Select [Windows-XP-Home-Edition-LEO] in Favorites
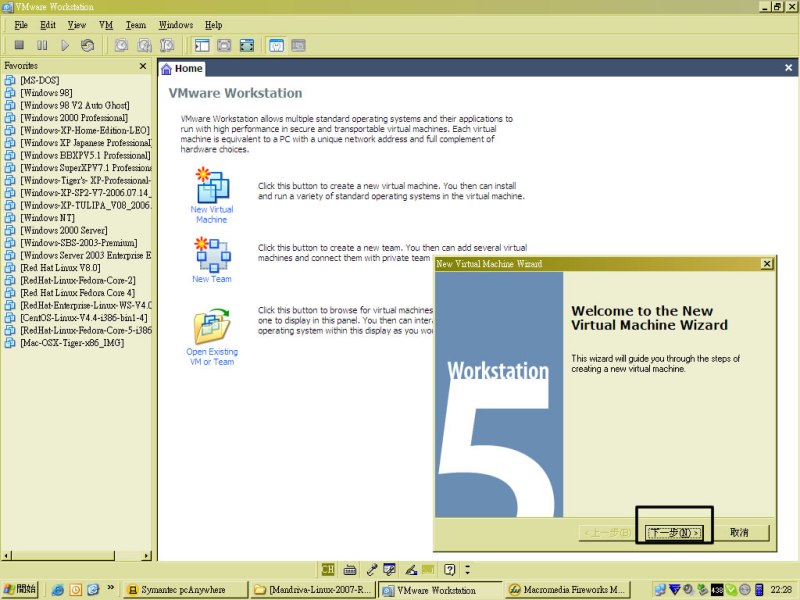 coord(85,131)
